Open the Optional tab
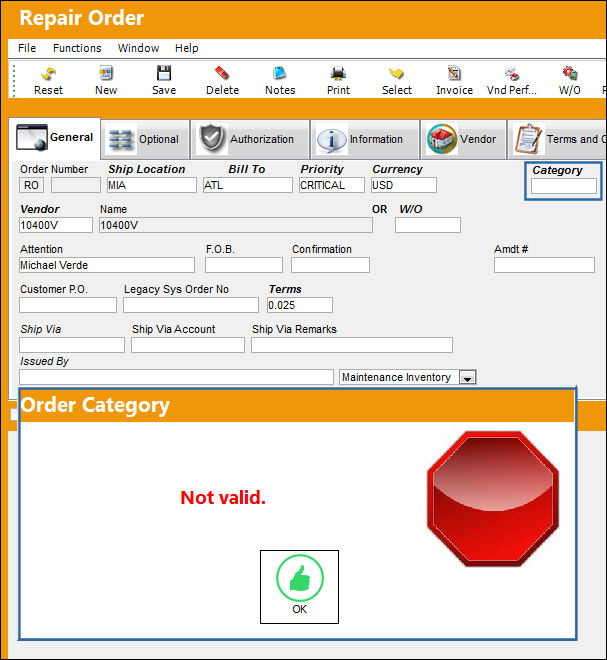607x660 pixels. coord(145,139)
